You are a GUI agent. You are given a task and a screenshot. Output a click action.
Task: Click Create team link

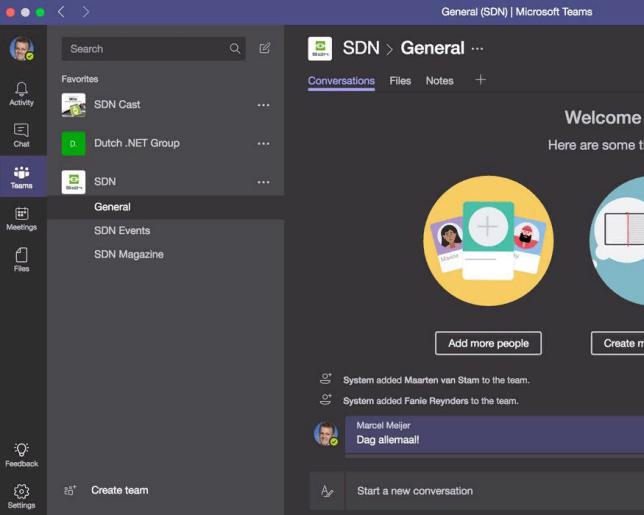120,490
